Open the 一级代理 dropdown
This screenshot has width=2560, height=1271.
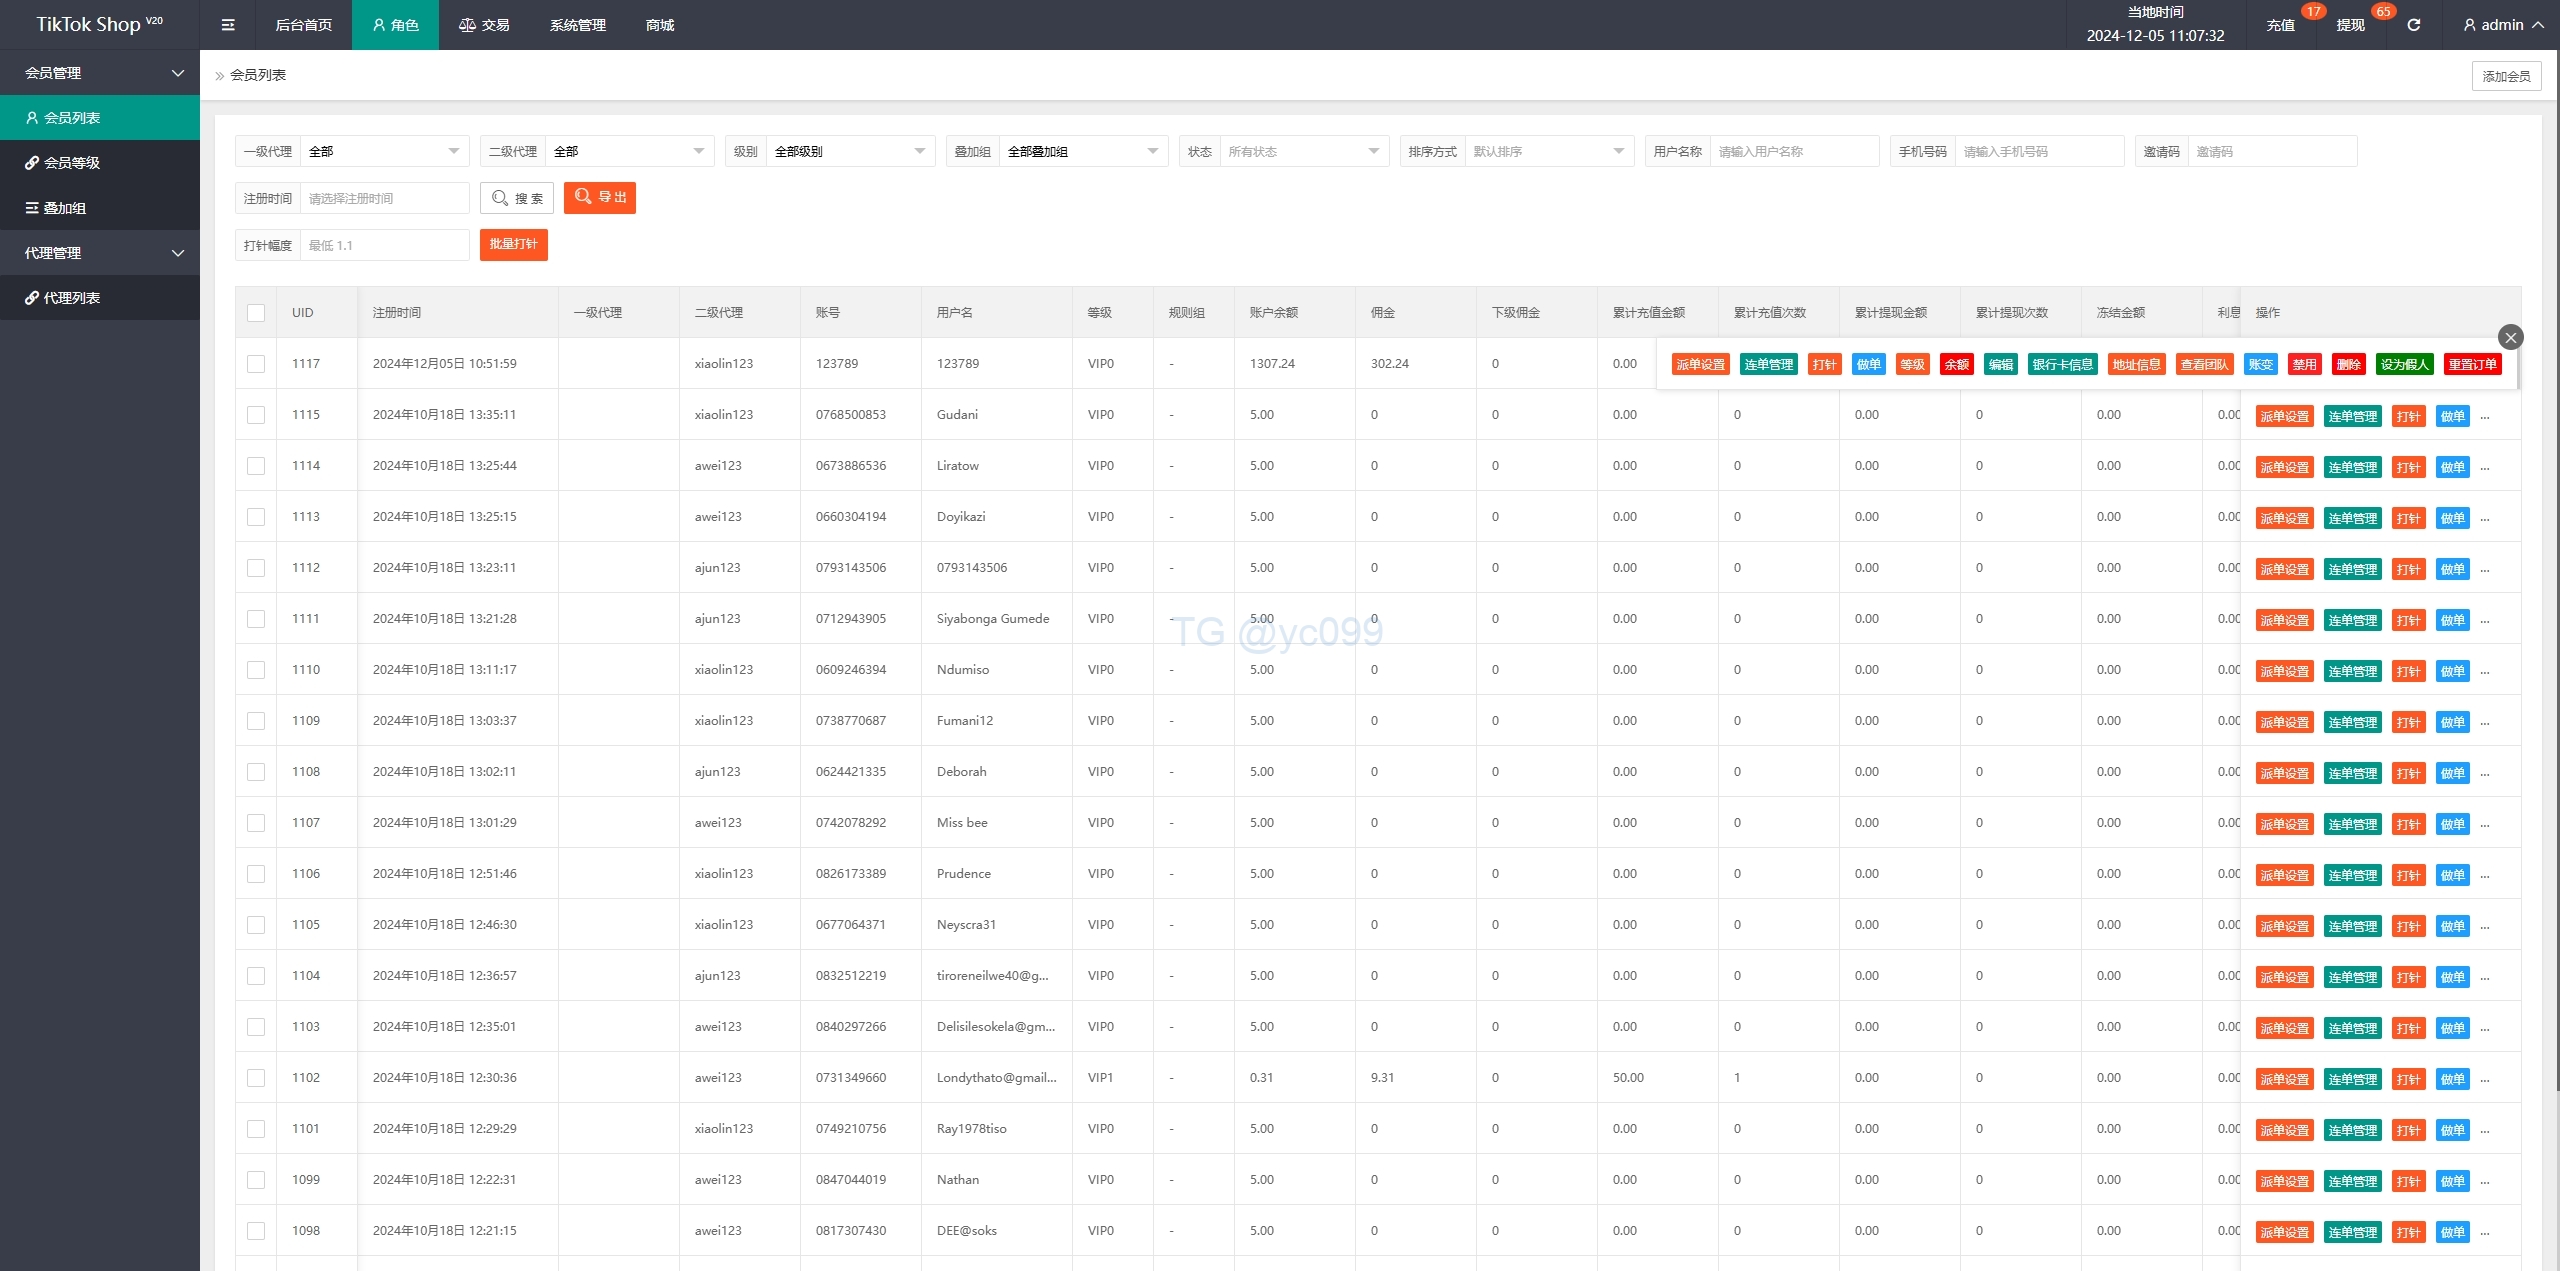pyautogui.click(x=384, y=151)
